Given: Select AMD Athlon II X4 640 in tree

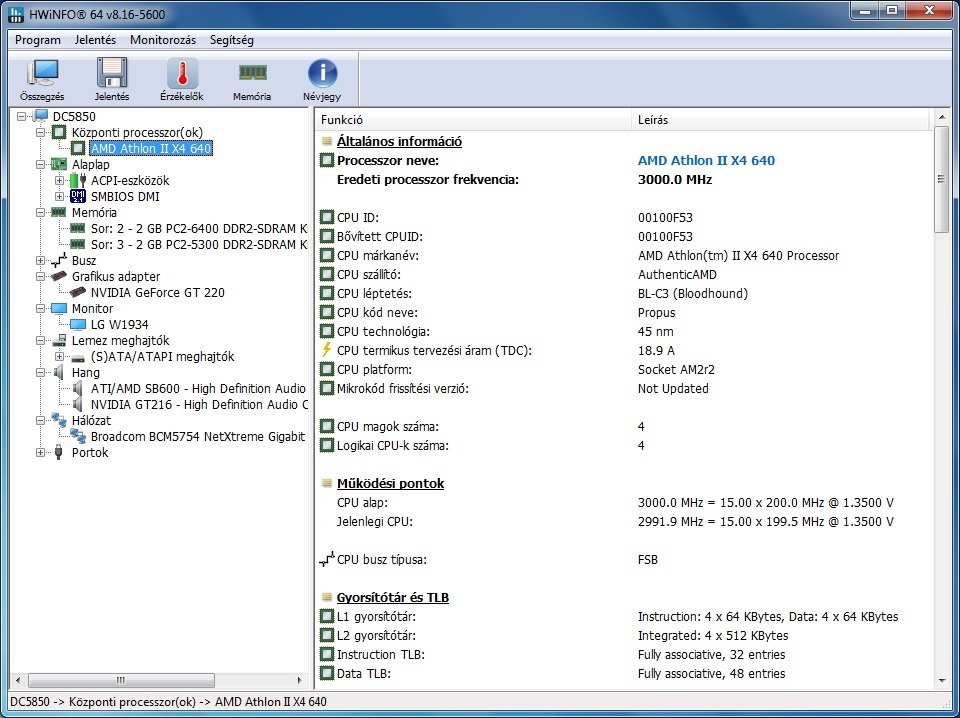Looking at the screenshot, I should click(x=151, y=148).
